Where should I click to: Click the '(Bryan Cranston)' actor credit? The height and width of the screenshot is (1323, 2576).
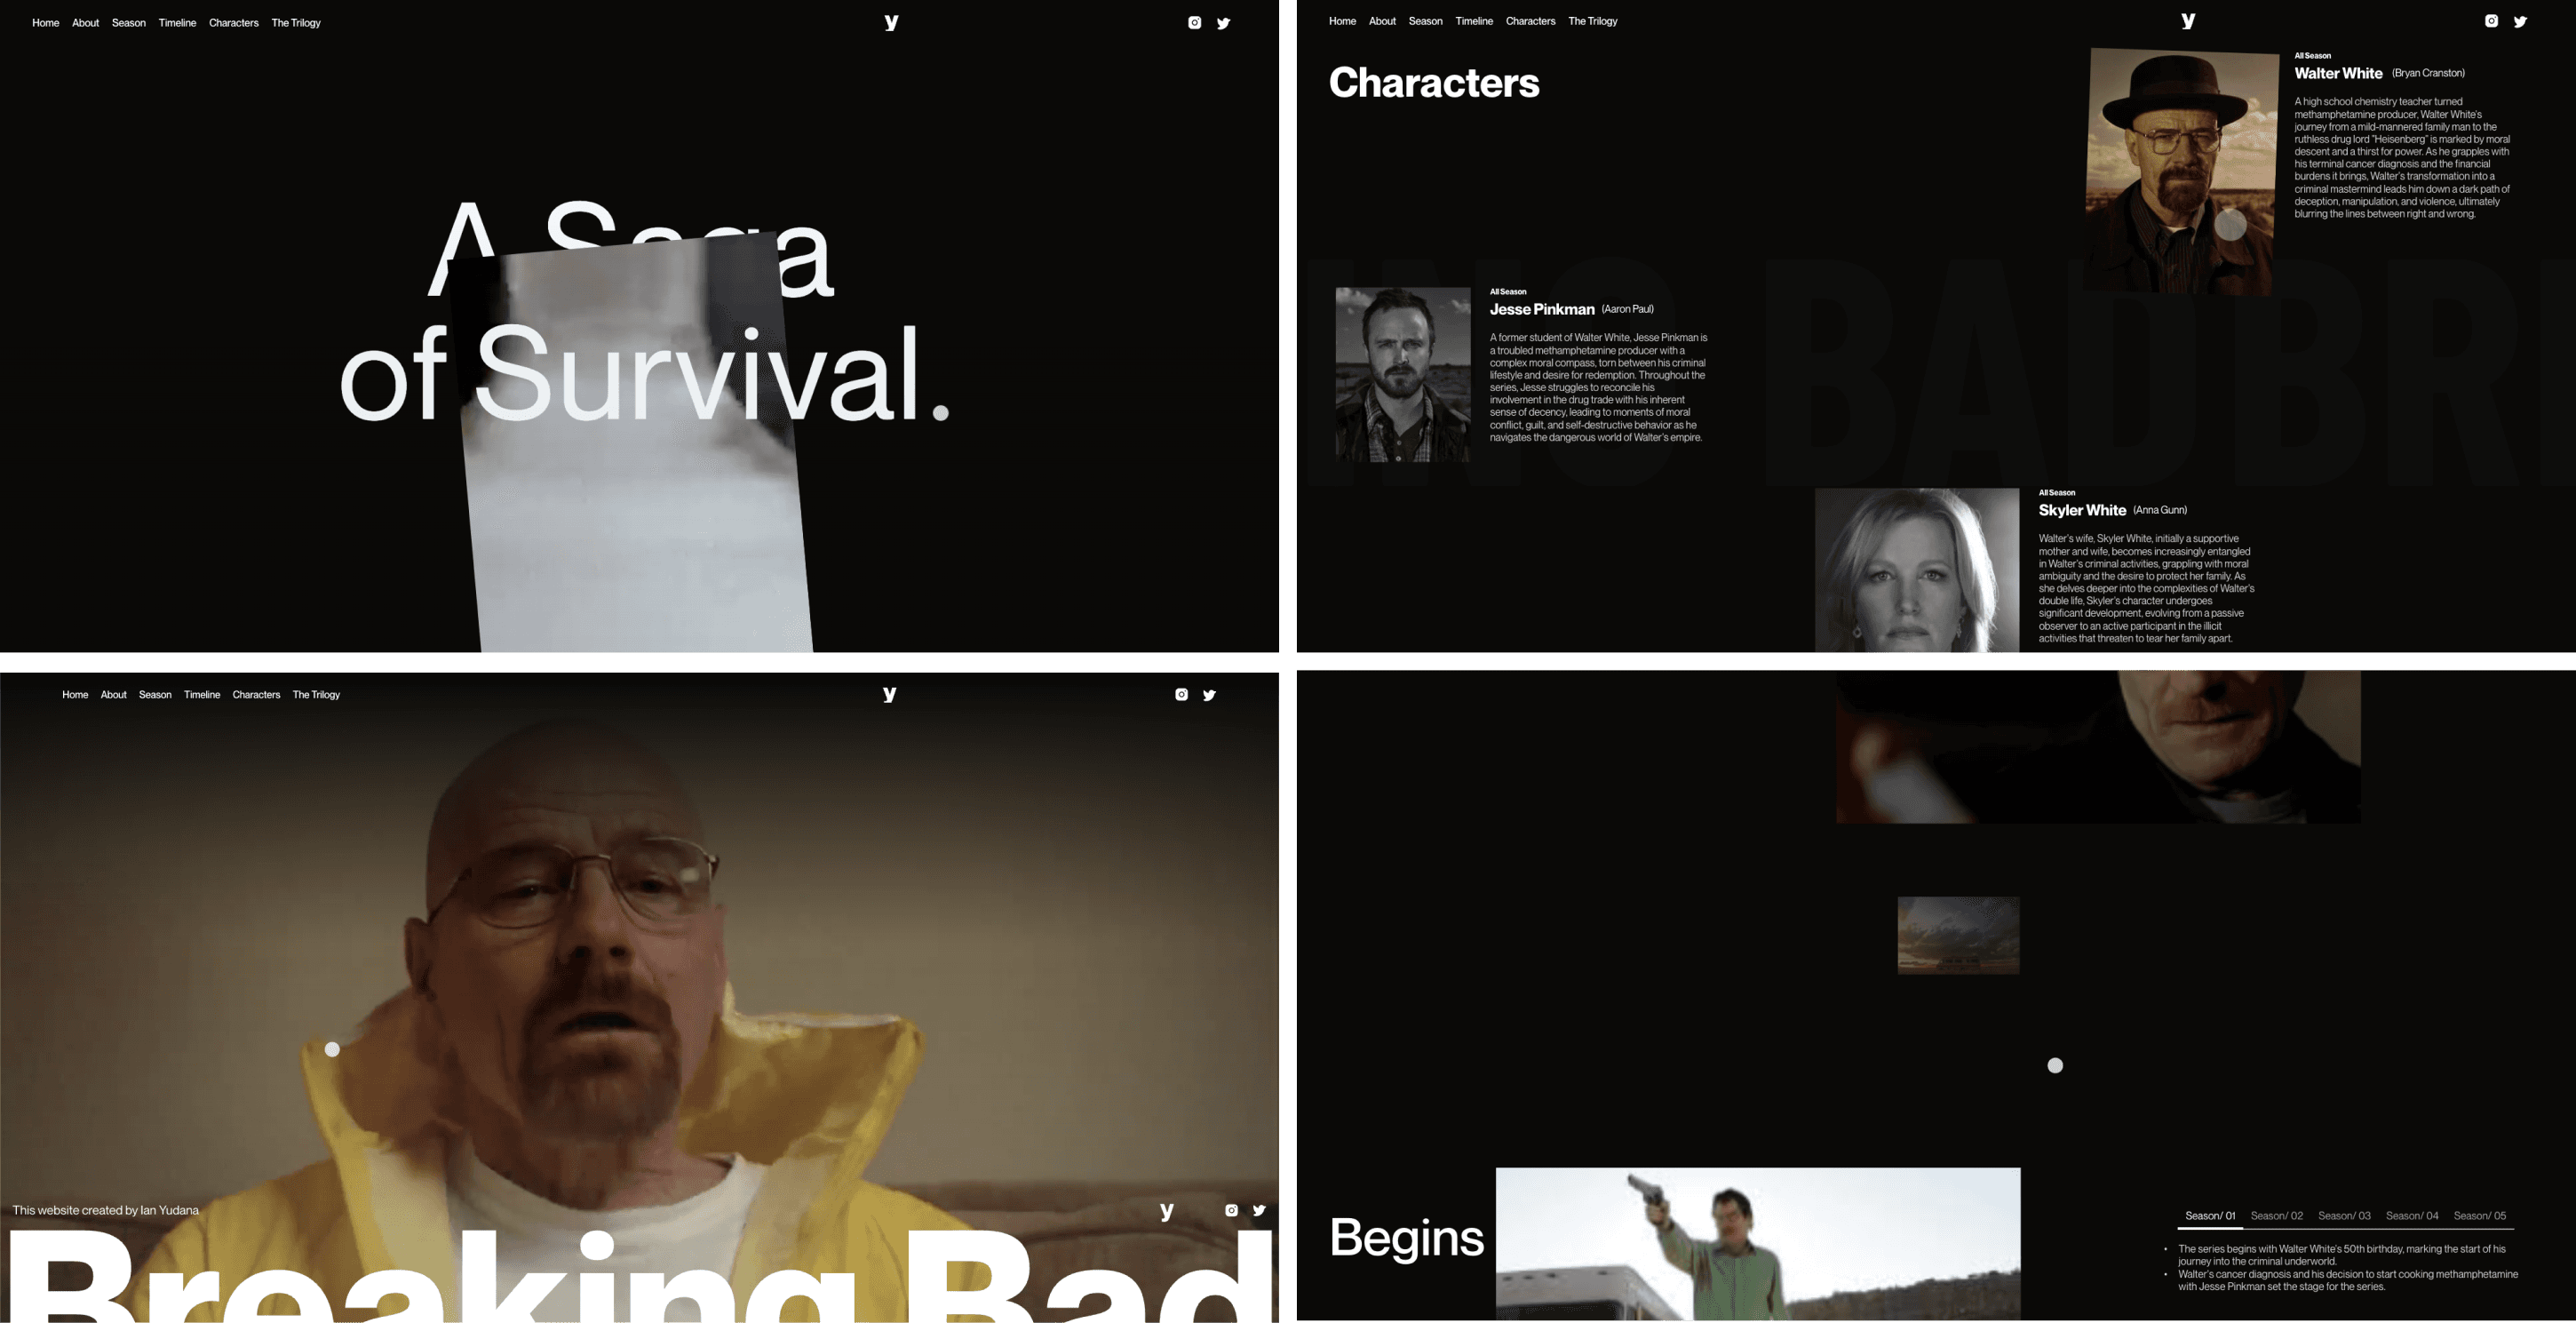point(2428,73)
